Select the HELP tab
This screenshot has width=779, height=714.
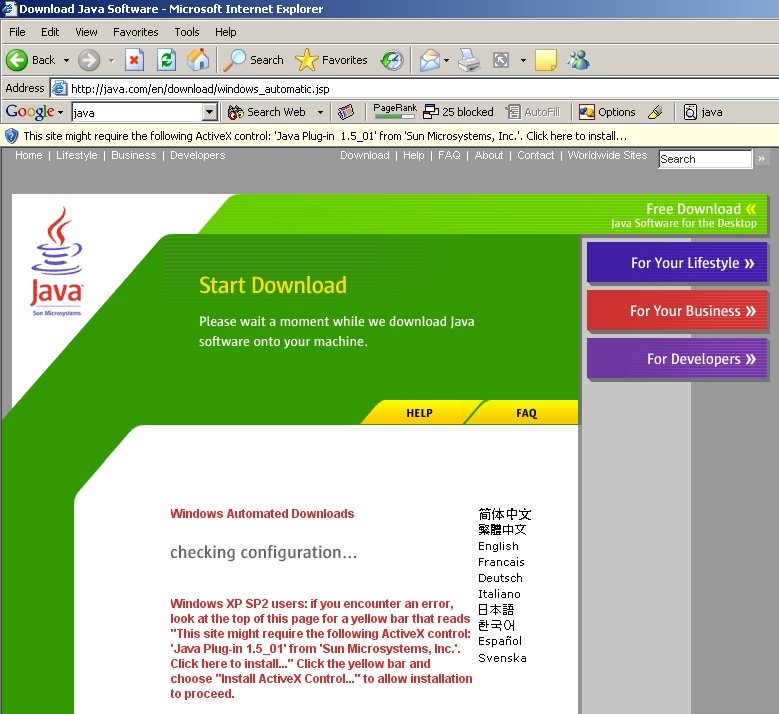point(419,413)
